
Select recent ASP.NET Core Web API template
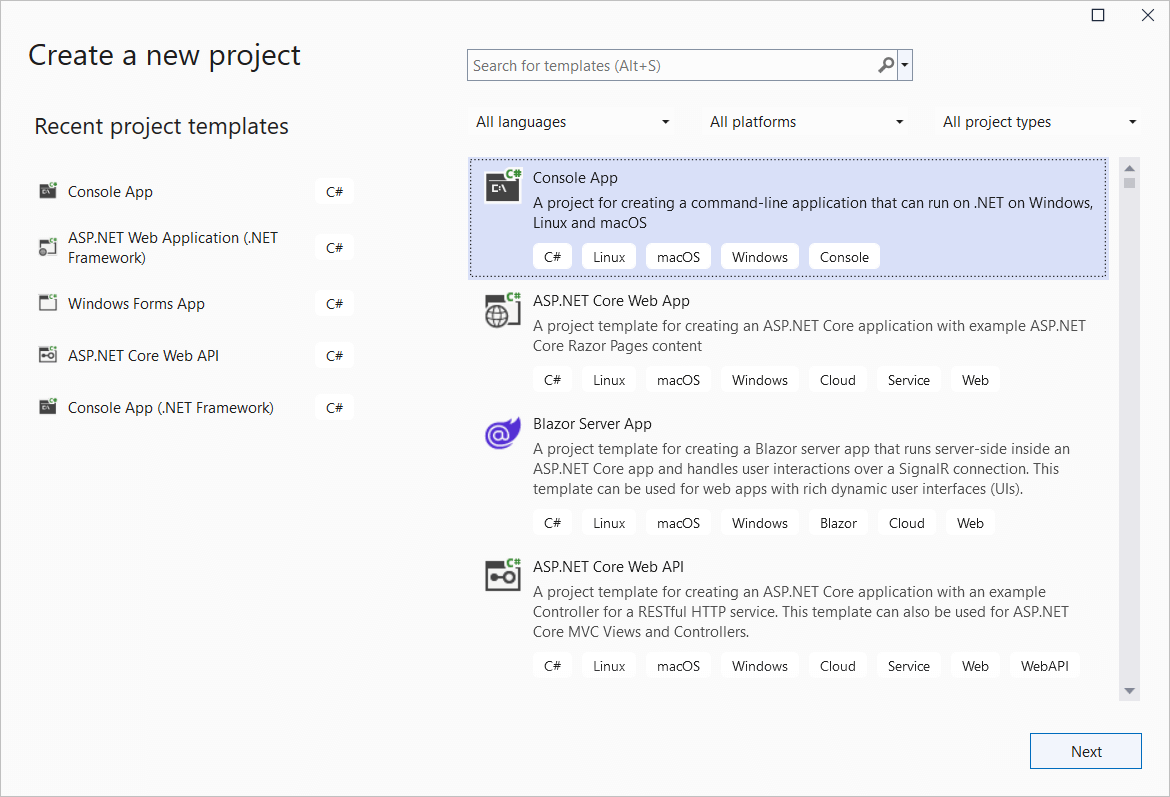coord(143,355)
